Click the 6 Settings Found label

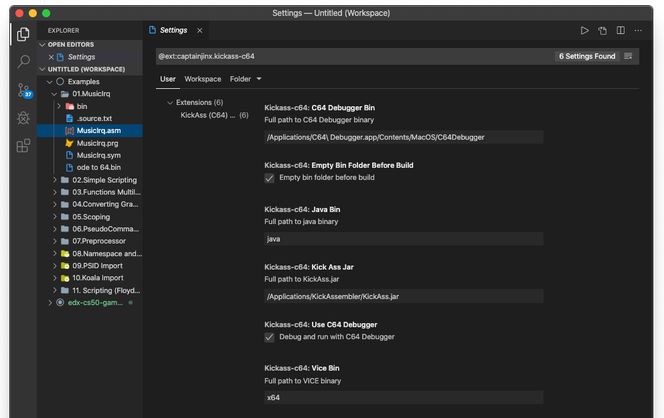coord(587,56)
